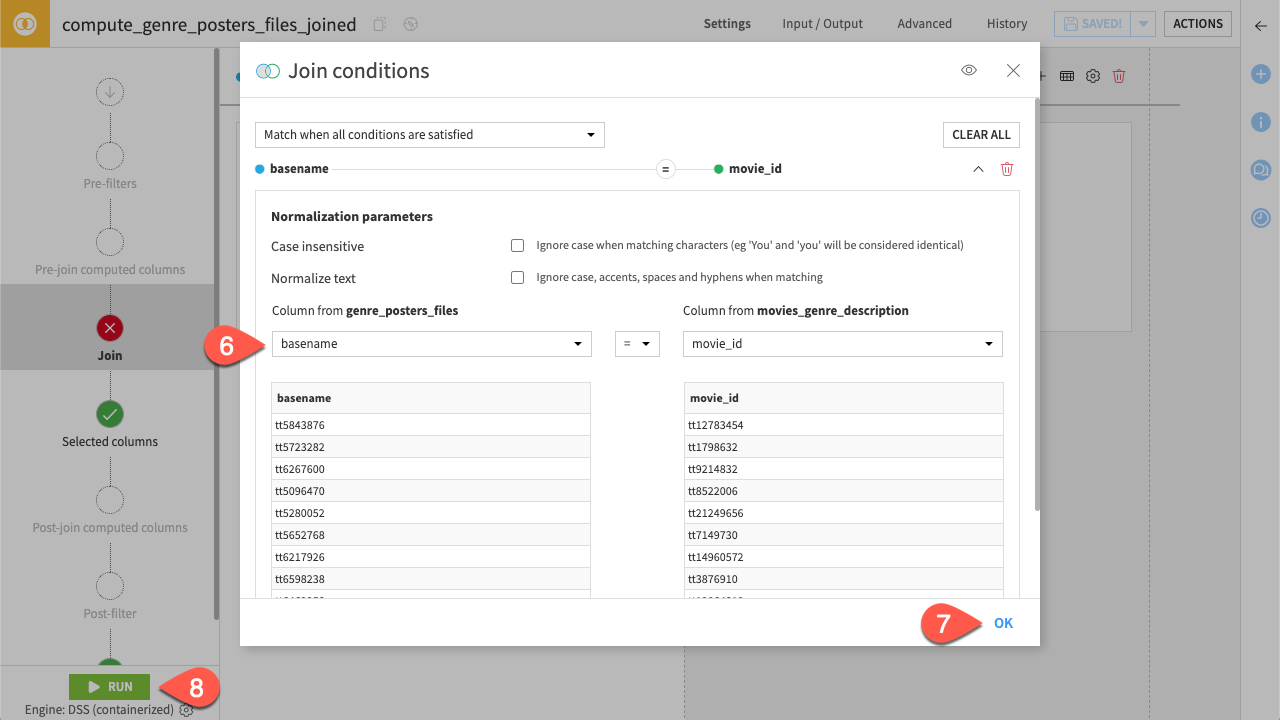Click the eye preview icon in dialog header
Screen dimensions: 1280x720
coord(968,70)
